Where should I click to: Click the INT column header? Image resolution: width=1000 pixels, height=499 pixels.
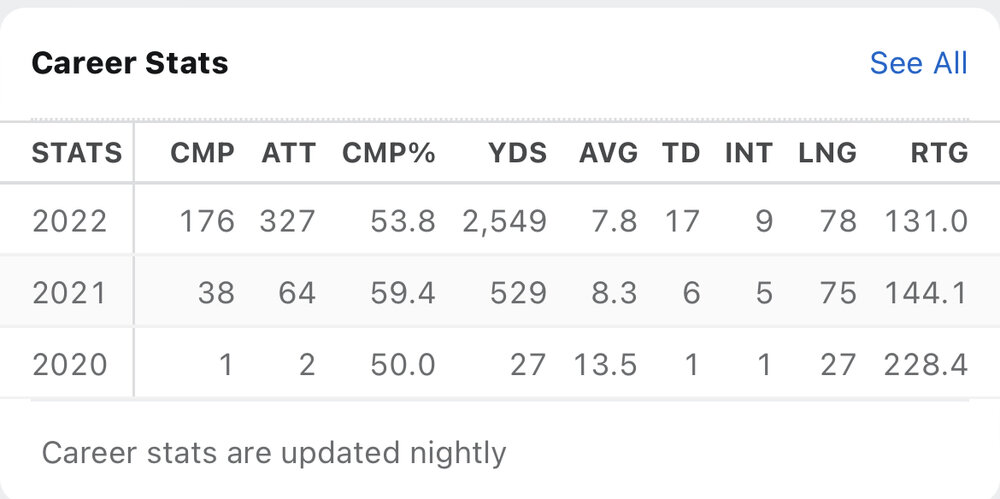(x=748, y=153)
